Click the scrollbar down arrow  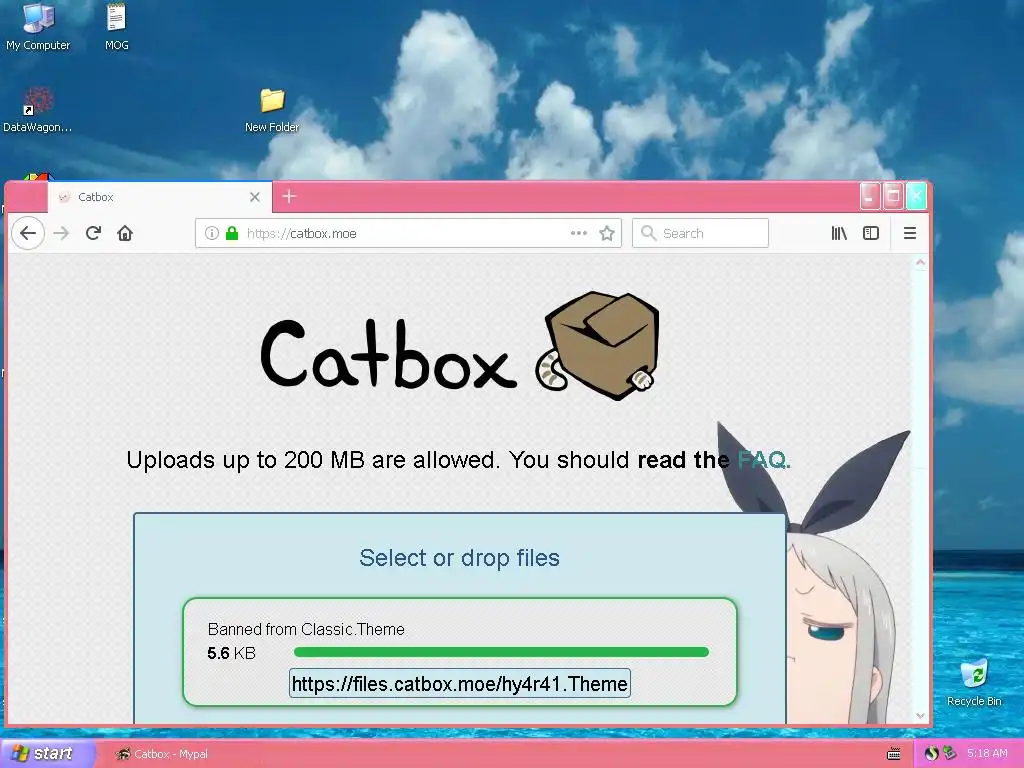point(920,716)
